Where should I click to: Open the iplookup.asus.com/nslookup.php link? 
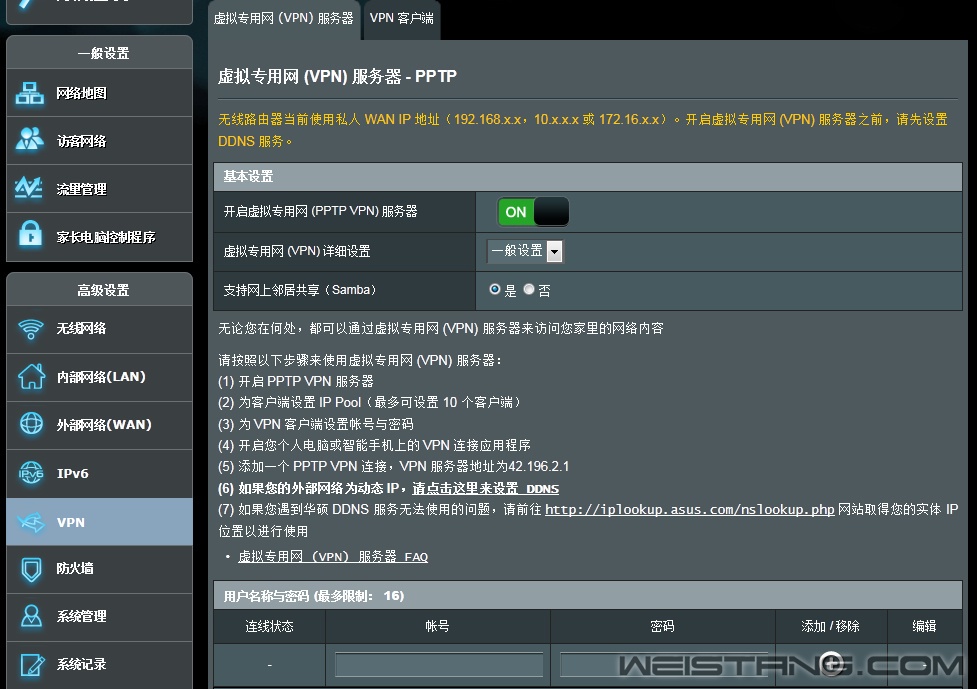690,510
